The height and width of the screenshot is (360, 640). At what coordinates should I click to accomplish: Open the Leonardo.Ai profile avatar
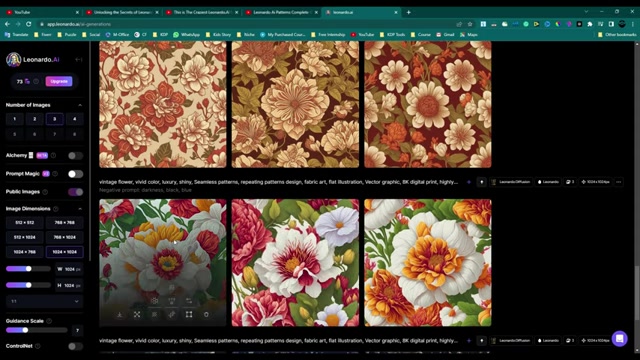[x=13, y=60]
